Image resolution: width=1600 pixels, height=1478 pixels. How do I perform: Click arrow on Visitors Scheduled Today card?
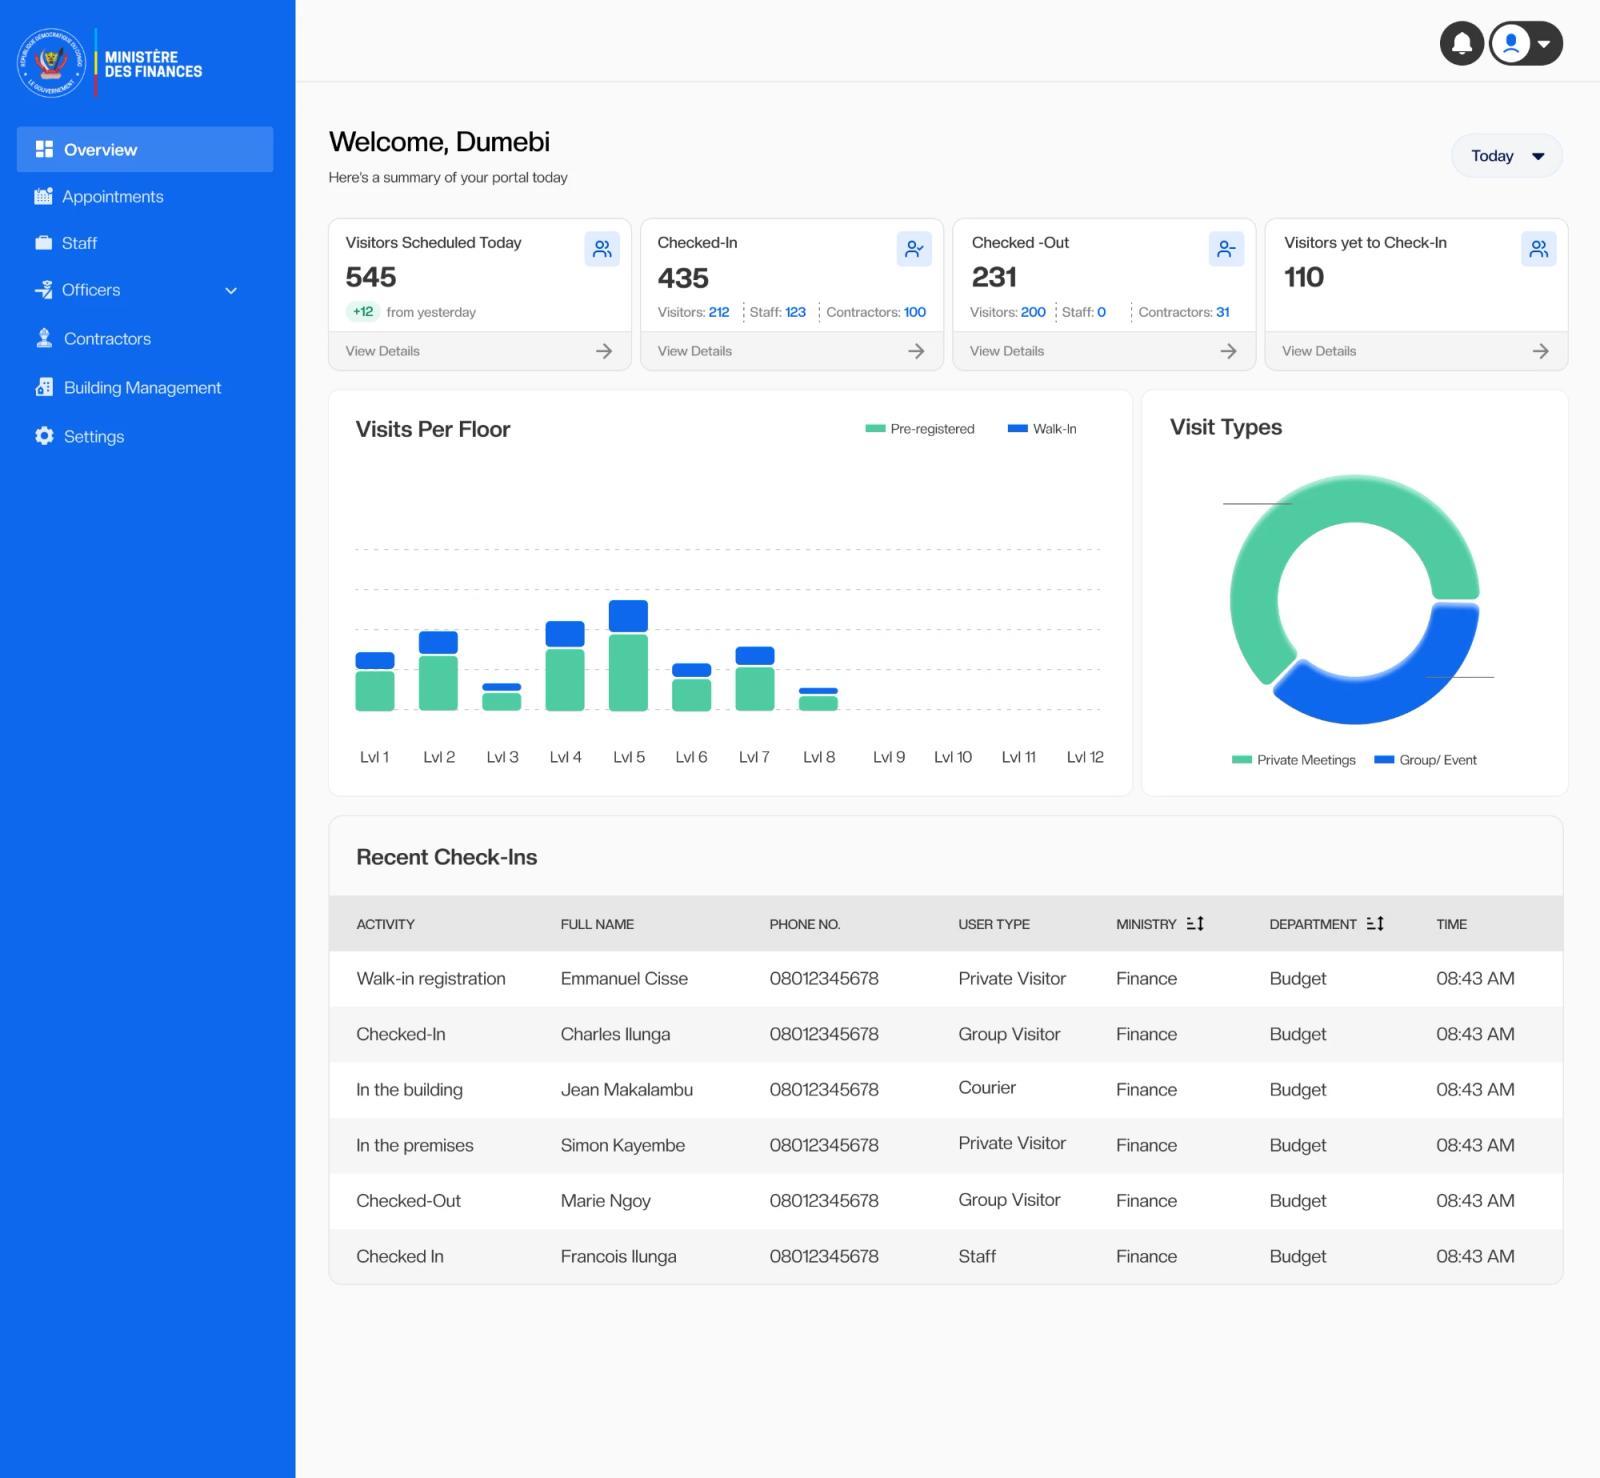click(x=604, y=351)
